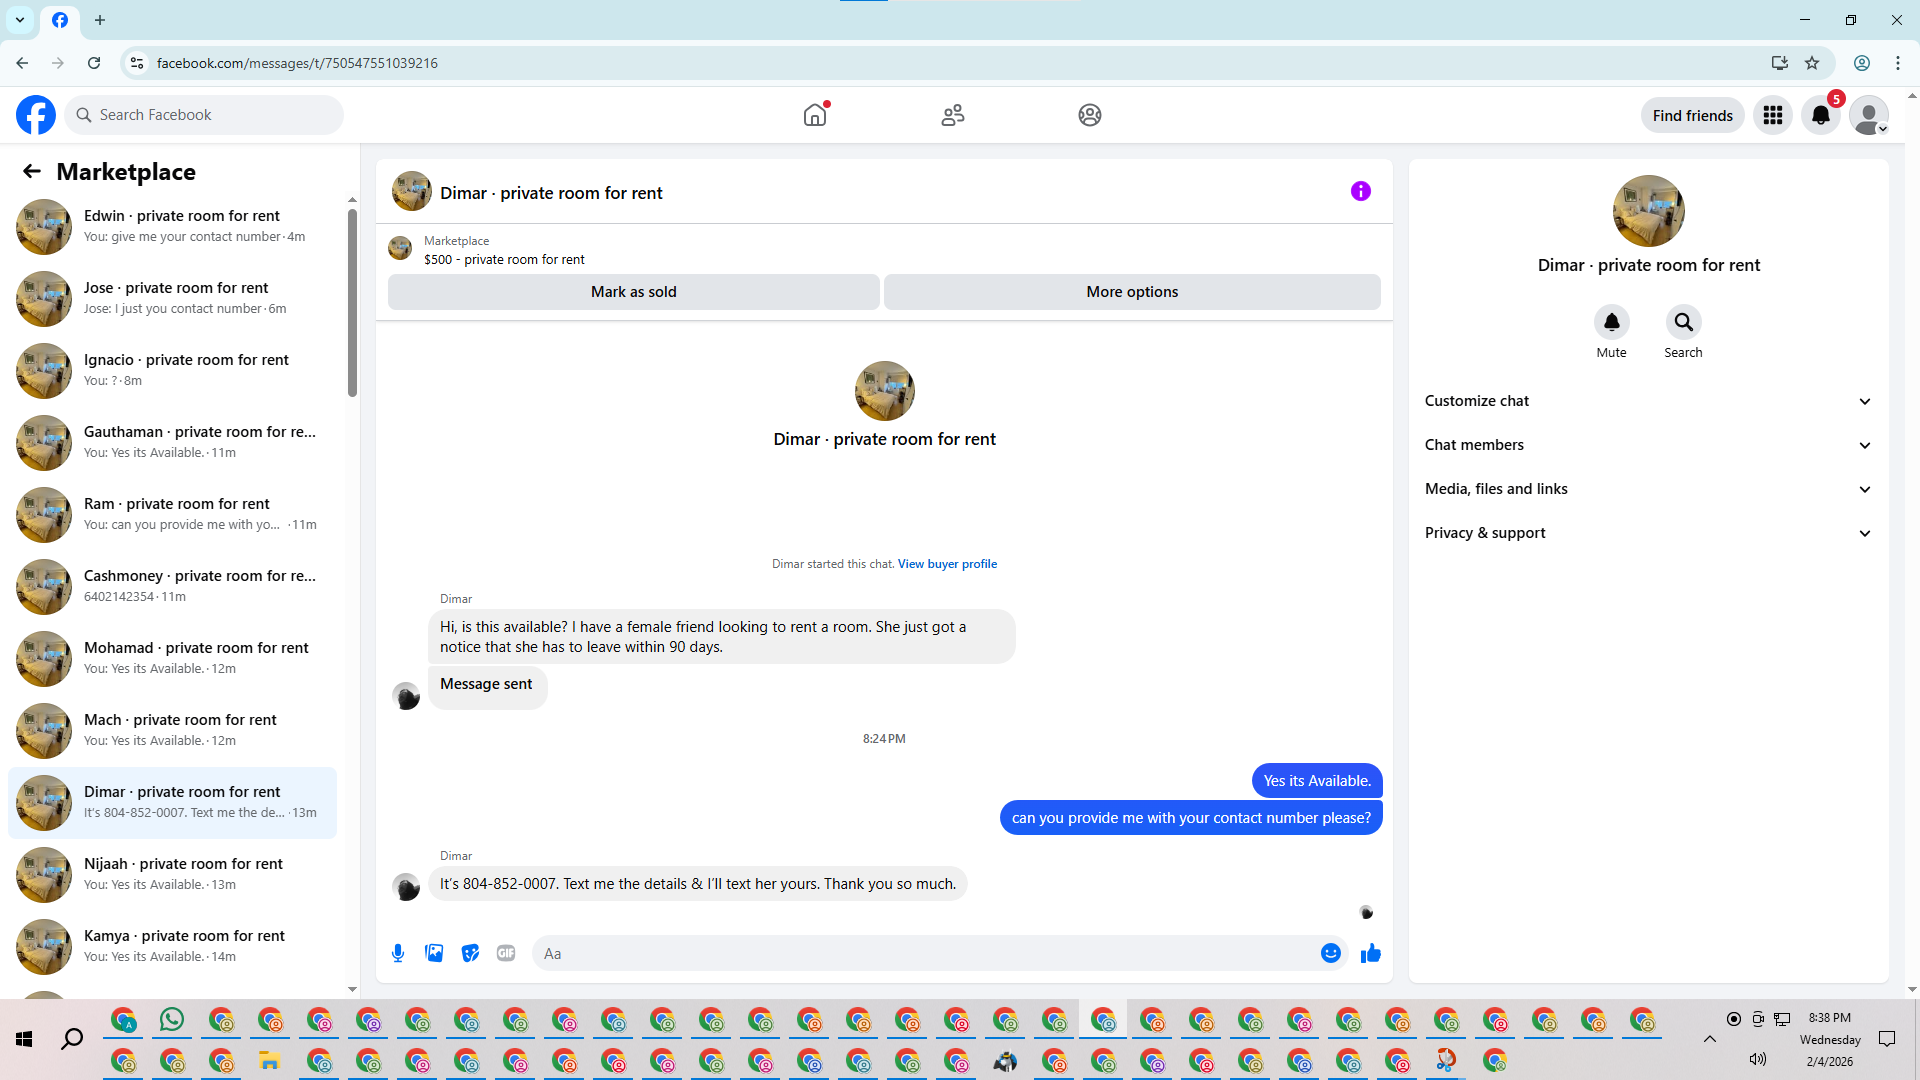Expand Media, files and links
This screenshot has height=1080, width=1920.
click(1647, 489)
